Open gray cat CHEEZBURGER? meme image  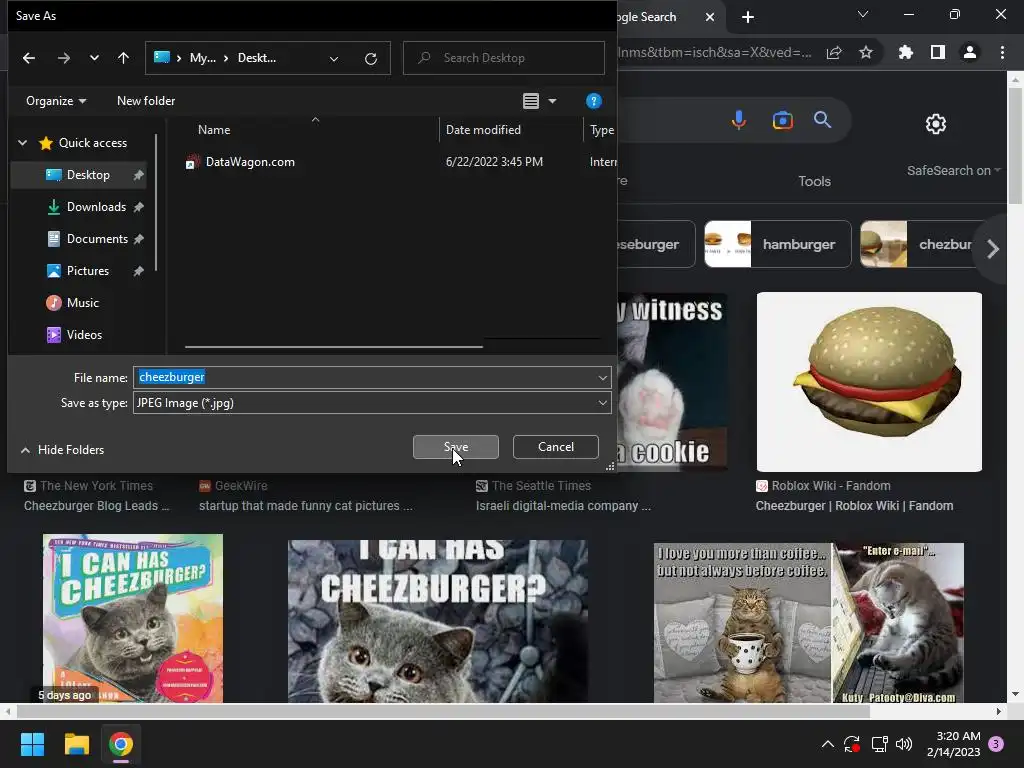(x=438, y=622)
